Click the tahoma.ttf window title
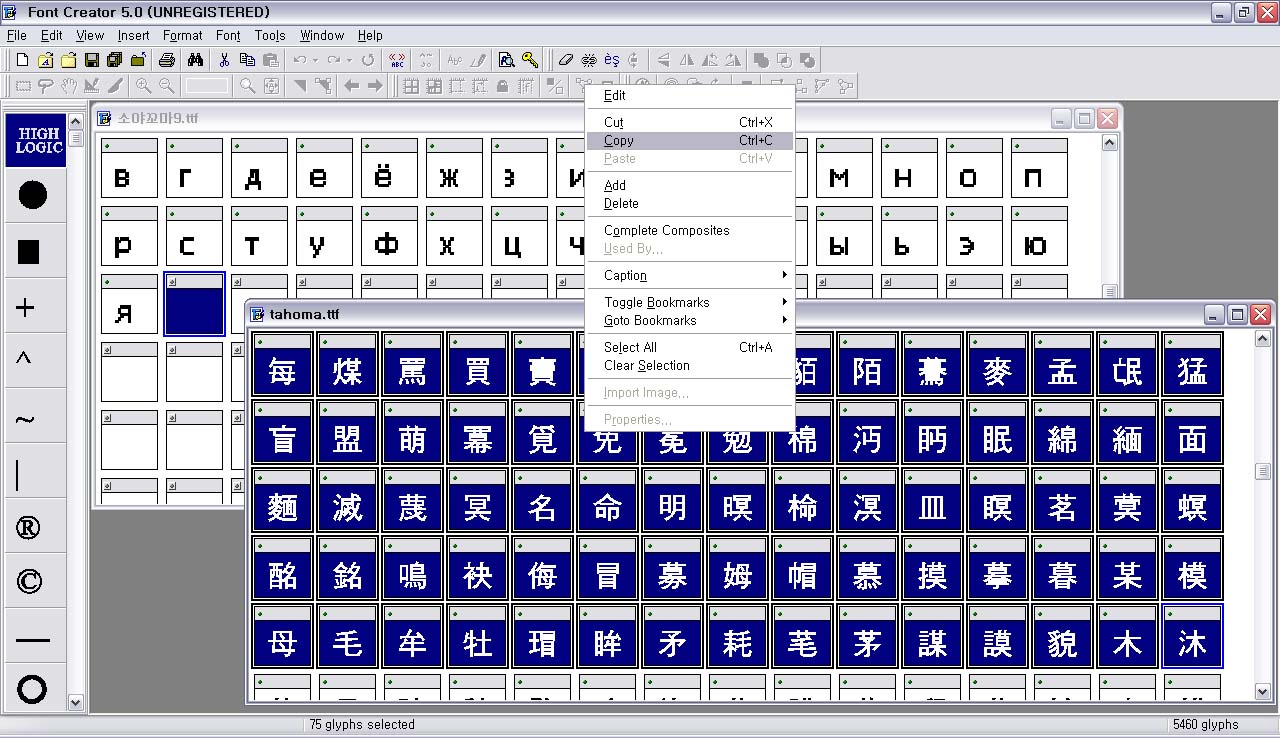Image resolution: width=1280 pixels, height=738 pixels. click(304, 315)
